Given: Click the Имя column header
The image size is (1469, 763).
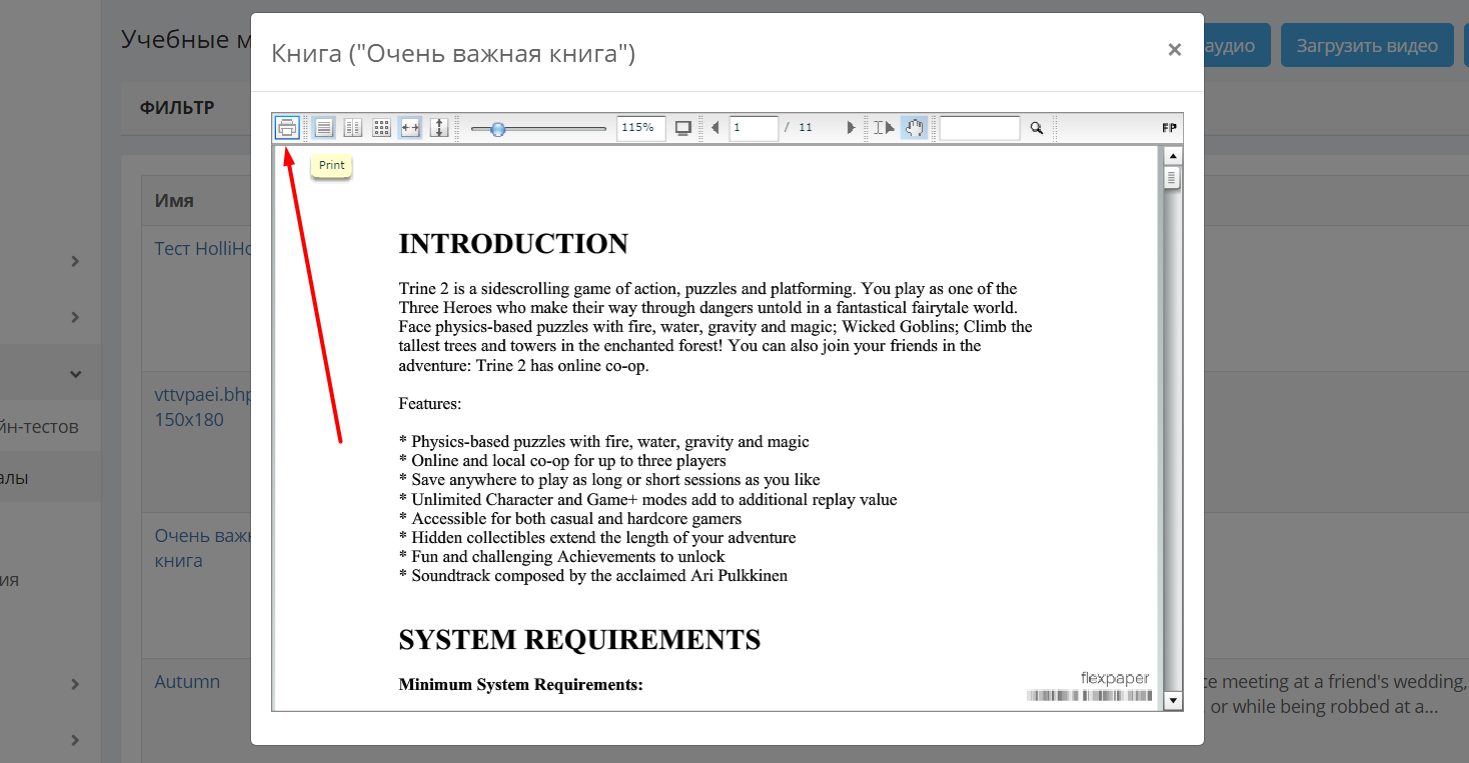Looking at the screenshot, I should (x=174, y=200).
